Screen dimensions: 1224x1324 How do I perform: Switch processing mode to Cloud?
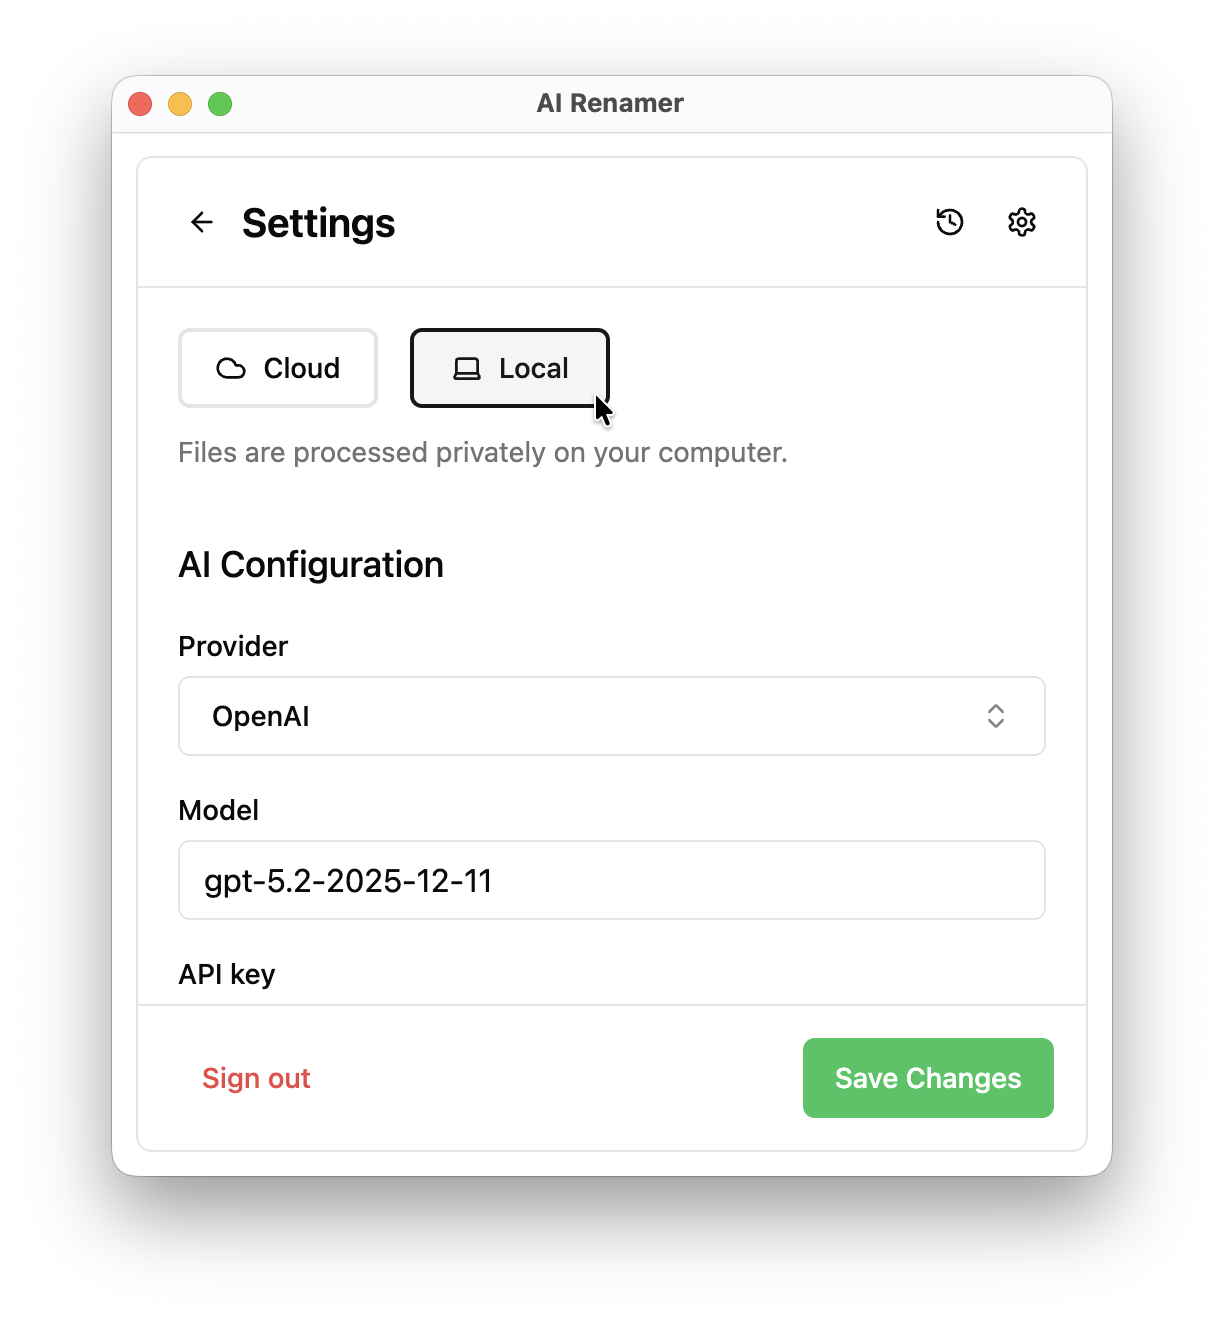pyautogui.click(x=278, y=368)
